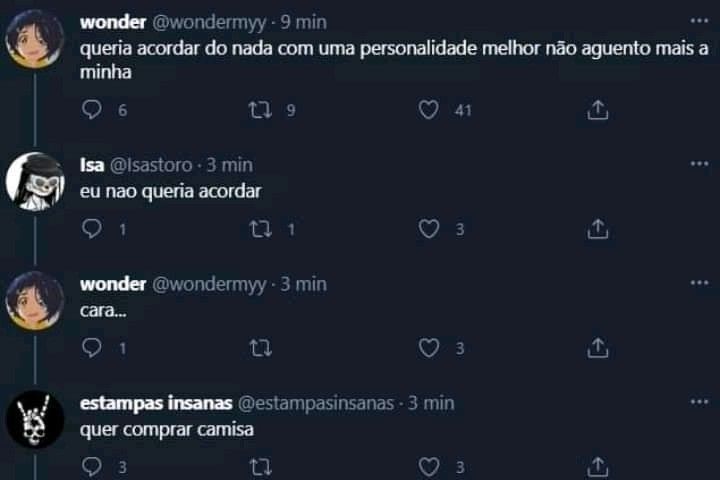The height and width of the screenshot is (480, 720).
Task: Retweet wonder's "cara..." tweet
Action: [x=261, y=348]
